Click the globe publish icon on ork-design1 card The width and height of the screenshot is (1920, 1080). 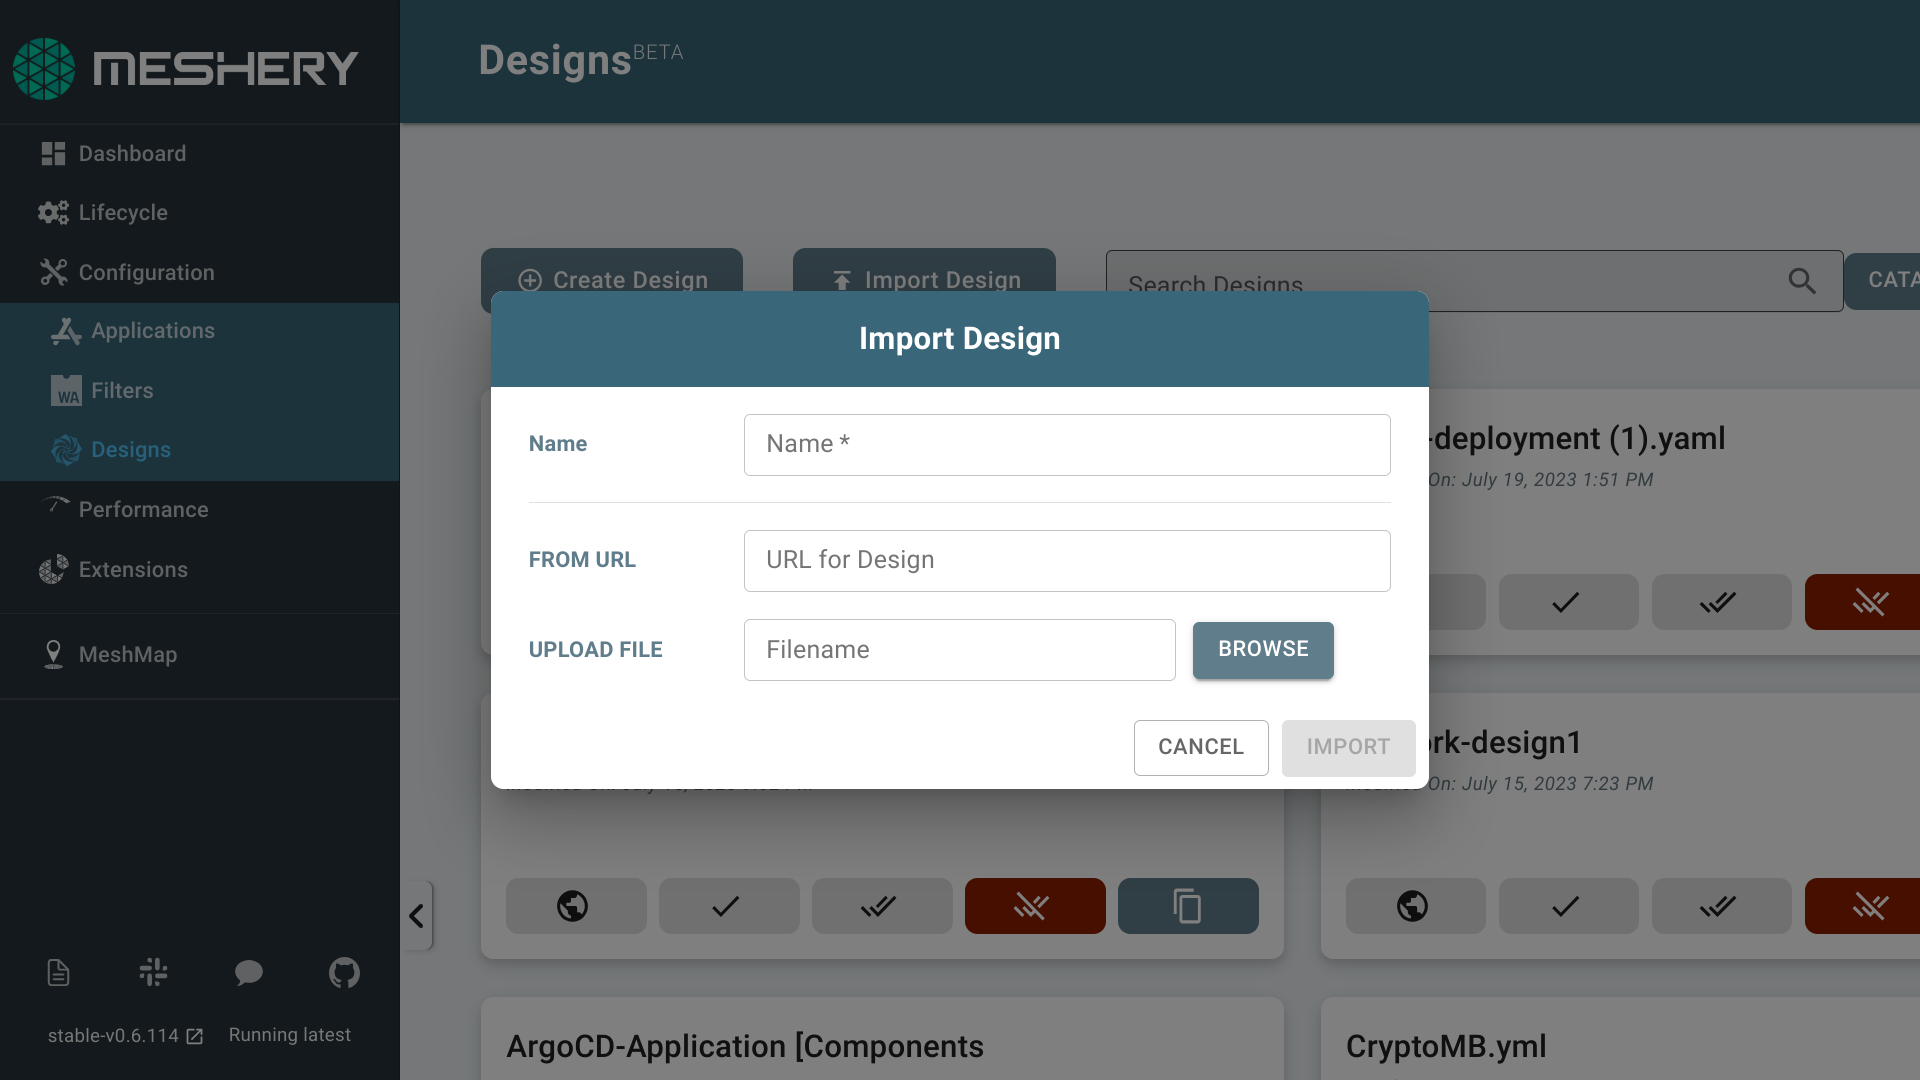pos(1412,906)
